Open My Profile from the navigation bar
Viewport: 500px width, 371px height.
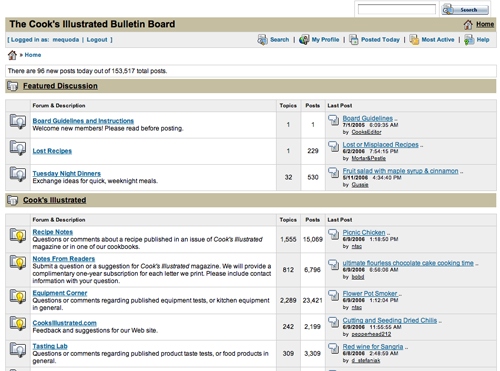pyautogui.click(x=325, y=40)
